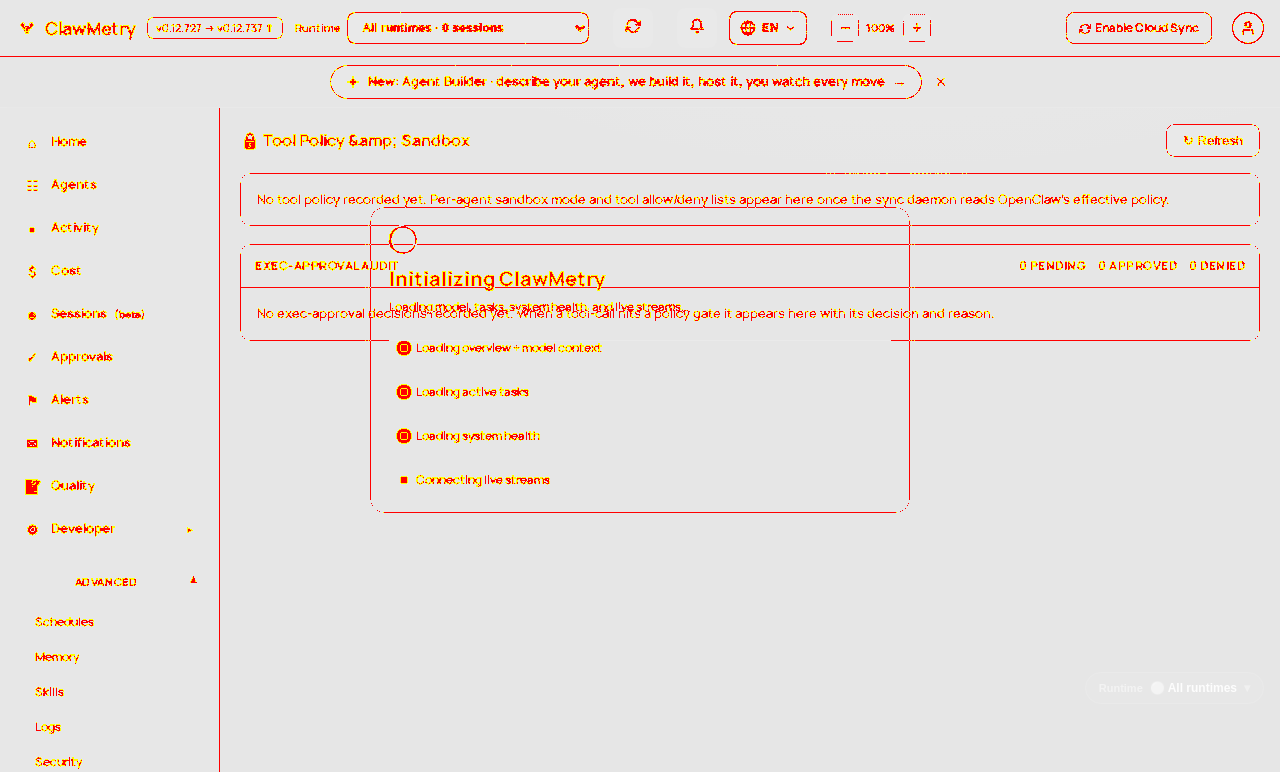
Task: Click the Loading overview + model context line
Action: pos(508,348)
